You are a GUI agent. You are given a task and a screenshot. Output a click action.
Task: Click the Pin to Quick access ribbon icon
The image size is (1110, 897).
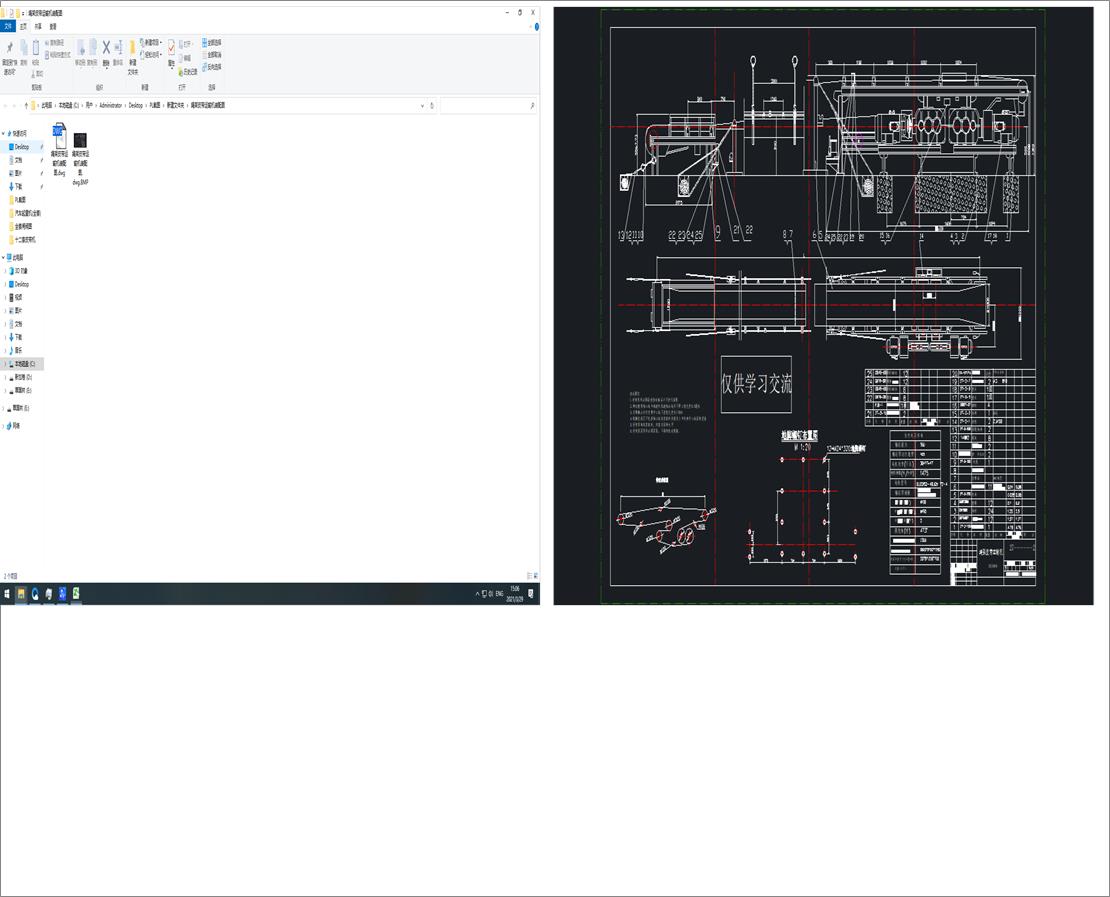tap(9, 47)
